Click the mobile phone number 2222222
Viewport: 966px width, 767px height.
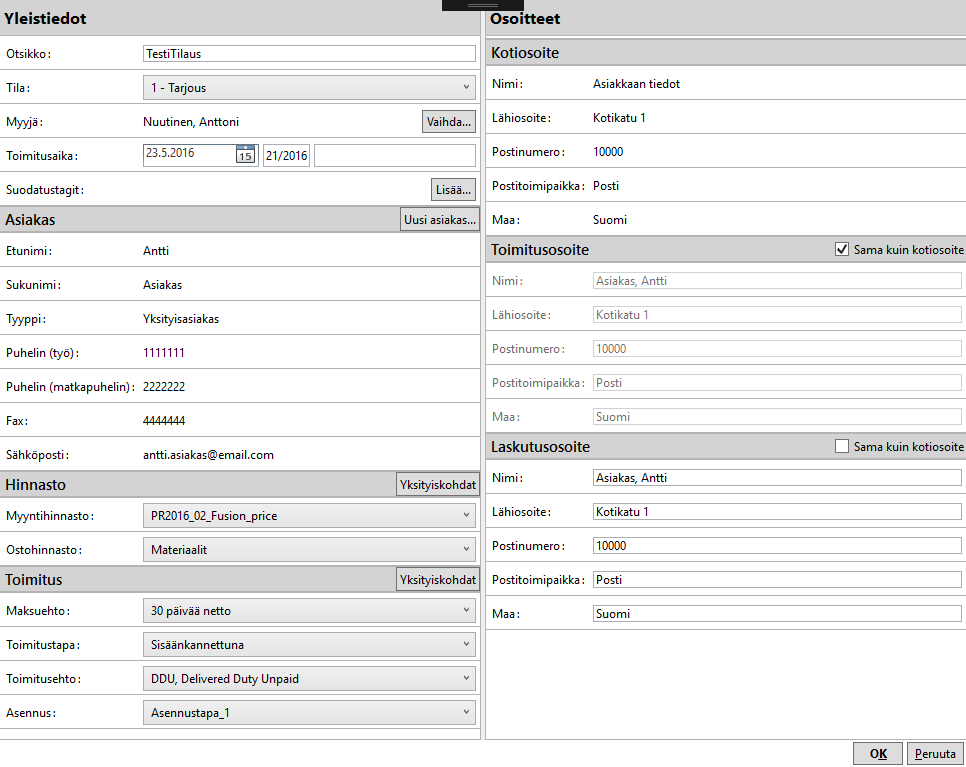coord(164,387)
